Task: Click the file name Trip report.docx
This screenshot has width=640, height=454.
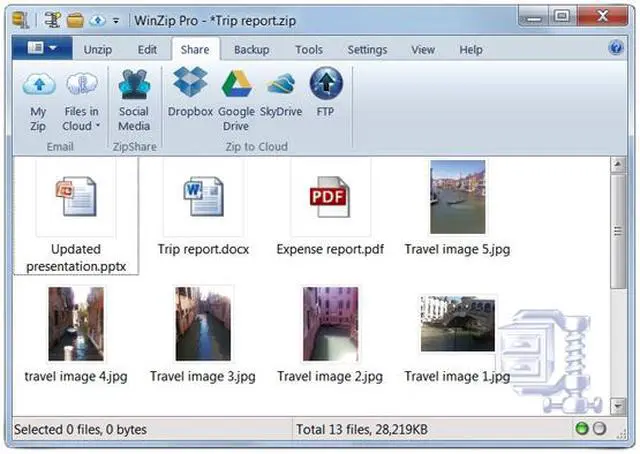Action: (203, 249)
